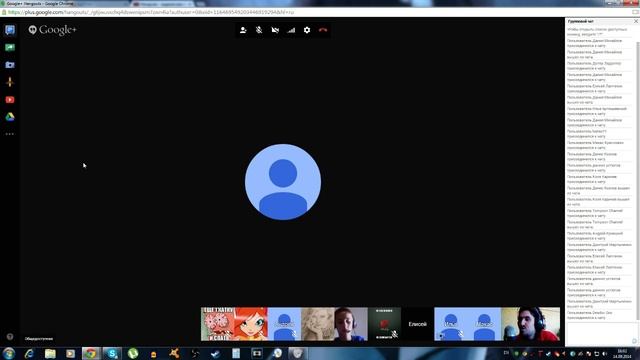Image resolution: width=640 pixels, height=360 pixels.
Task: Open the YouTube app in sidebar
Action: (10, 100)
